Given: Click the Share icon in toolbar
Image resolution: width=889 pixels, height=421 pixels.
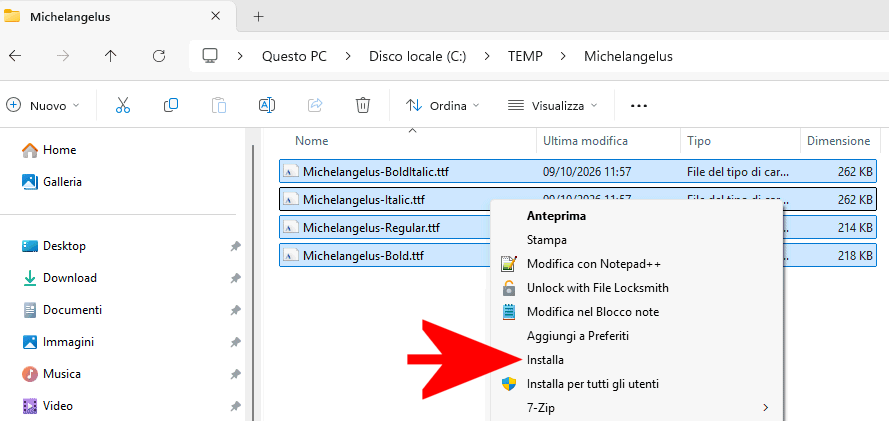Looking at the screenshot, I should click(x=315, y=105).
